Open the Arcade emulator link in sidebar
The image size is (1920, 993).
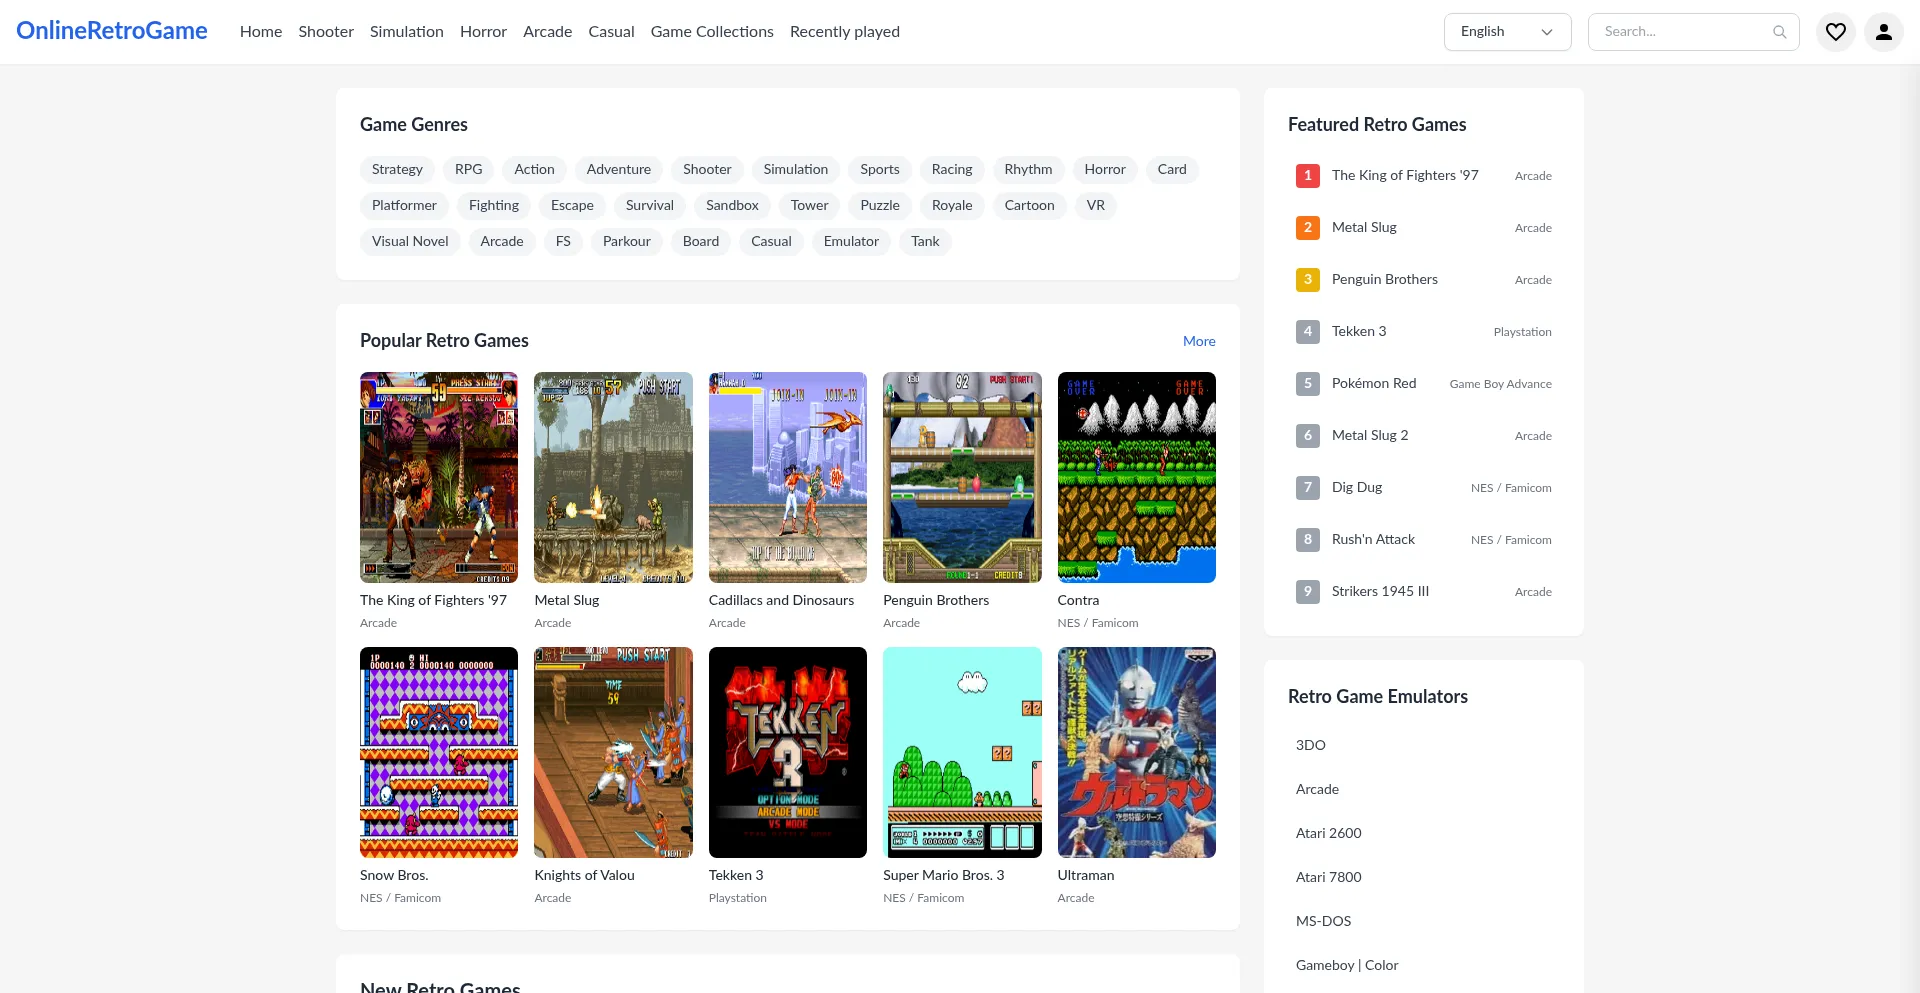1317,790
